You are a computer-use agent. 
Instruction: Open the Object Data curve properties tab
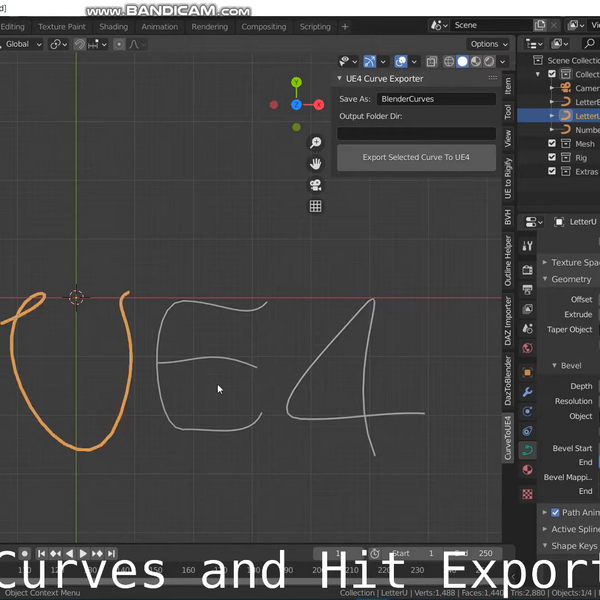527,450
